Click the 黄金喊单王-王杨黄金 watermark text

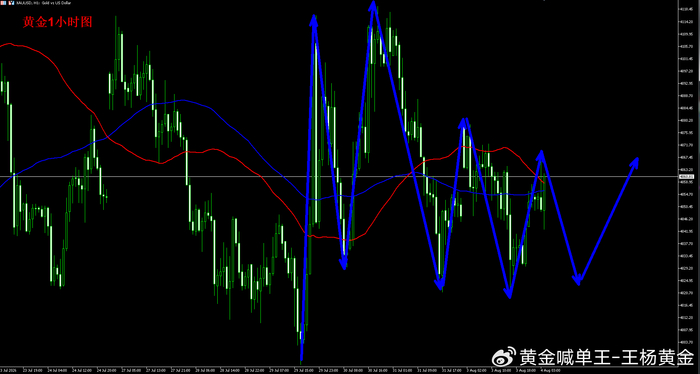(x=607, y=357)
